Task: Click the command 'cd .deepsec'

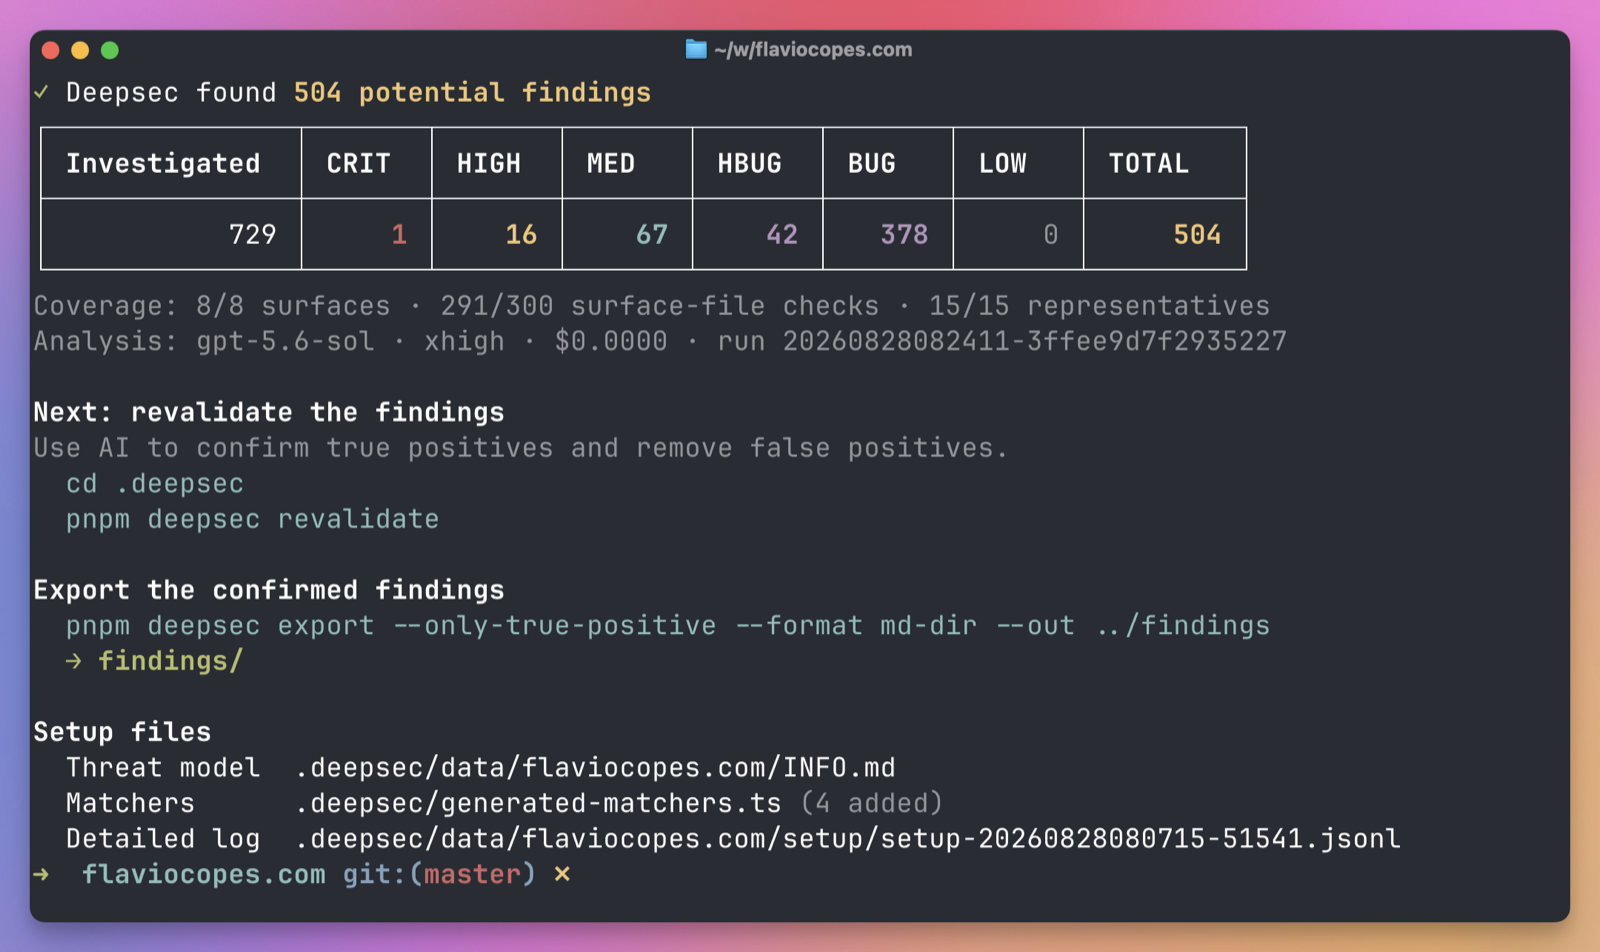Action: tap(155, 484)
